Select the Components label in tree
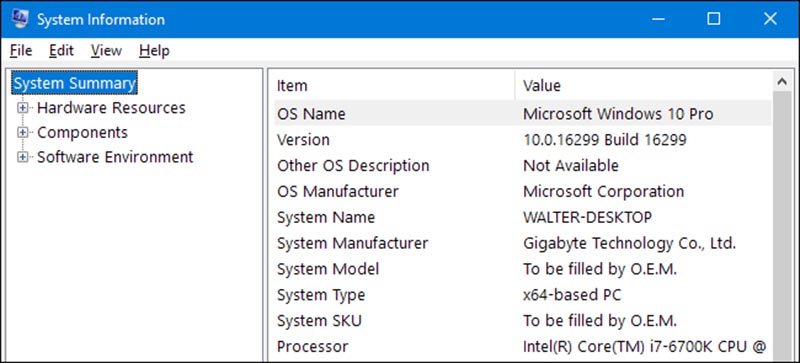Viewport: 800px width, 363px height. pyautogui.click(x=82, y=133)
